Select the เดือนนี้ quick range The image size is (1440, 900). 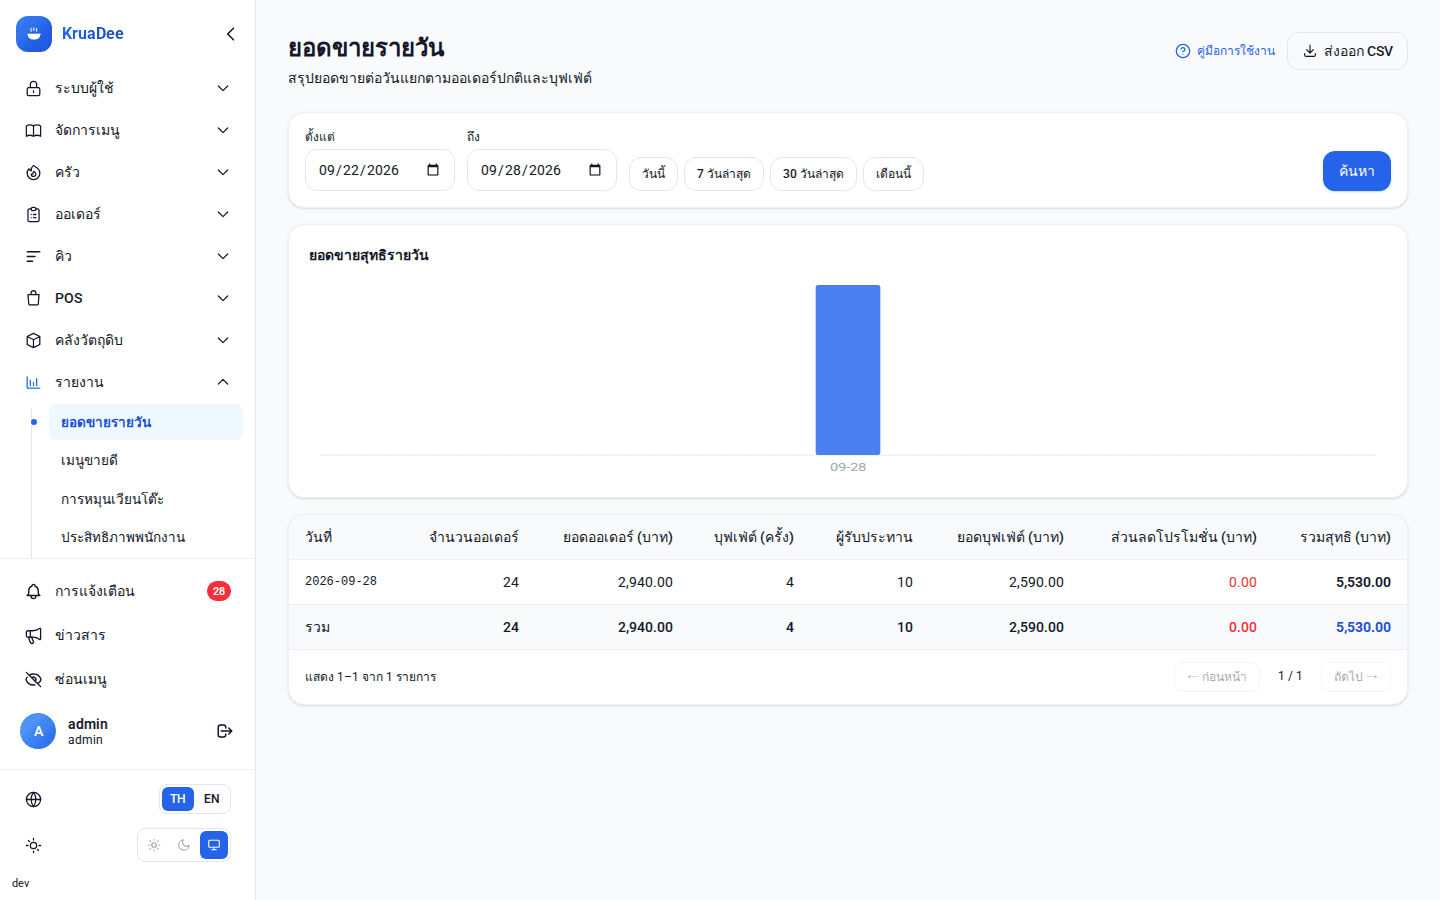[x=894, y=174]
